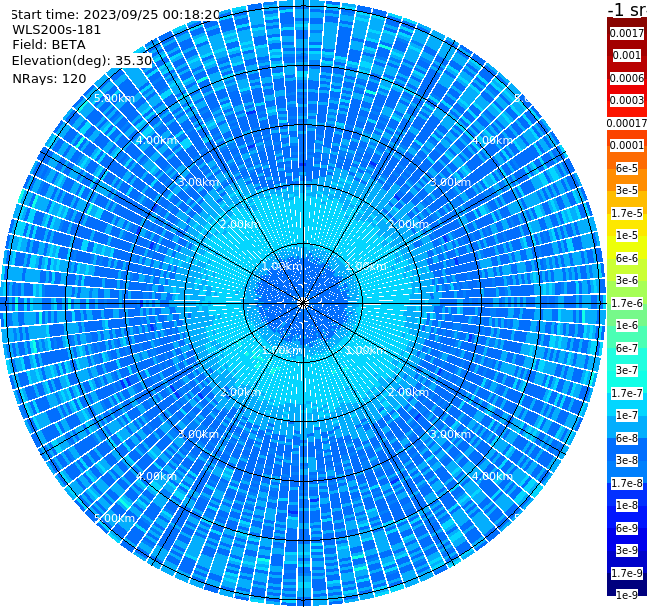Click the 0.001 dark red colorbar label
The height and width of the screenshot is (607, 647).
pos(626,55)
